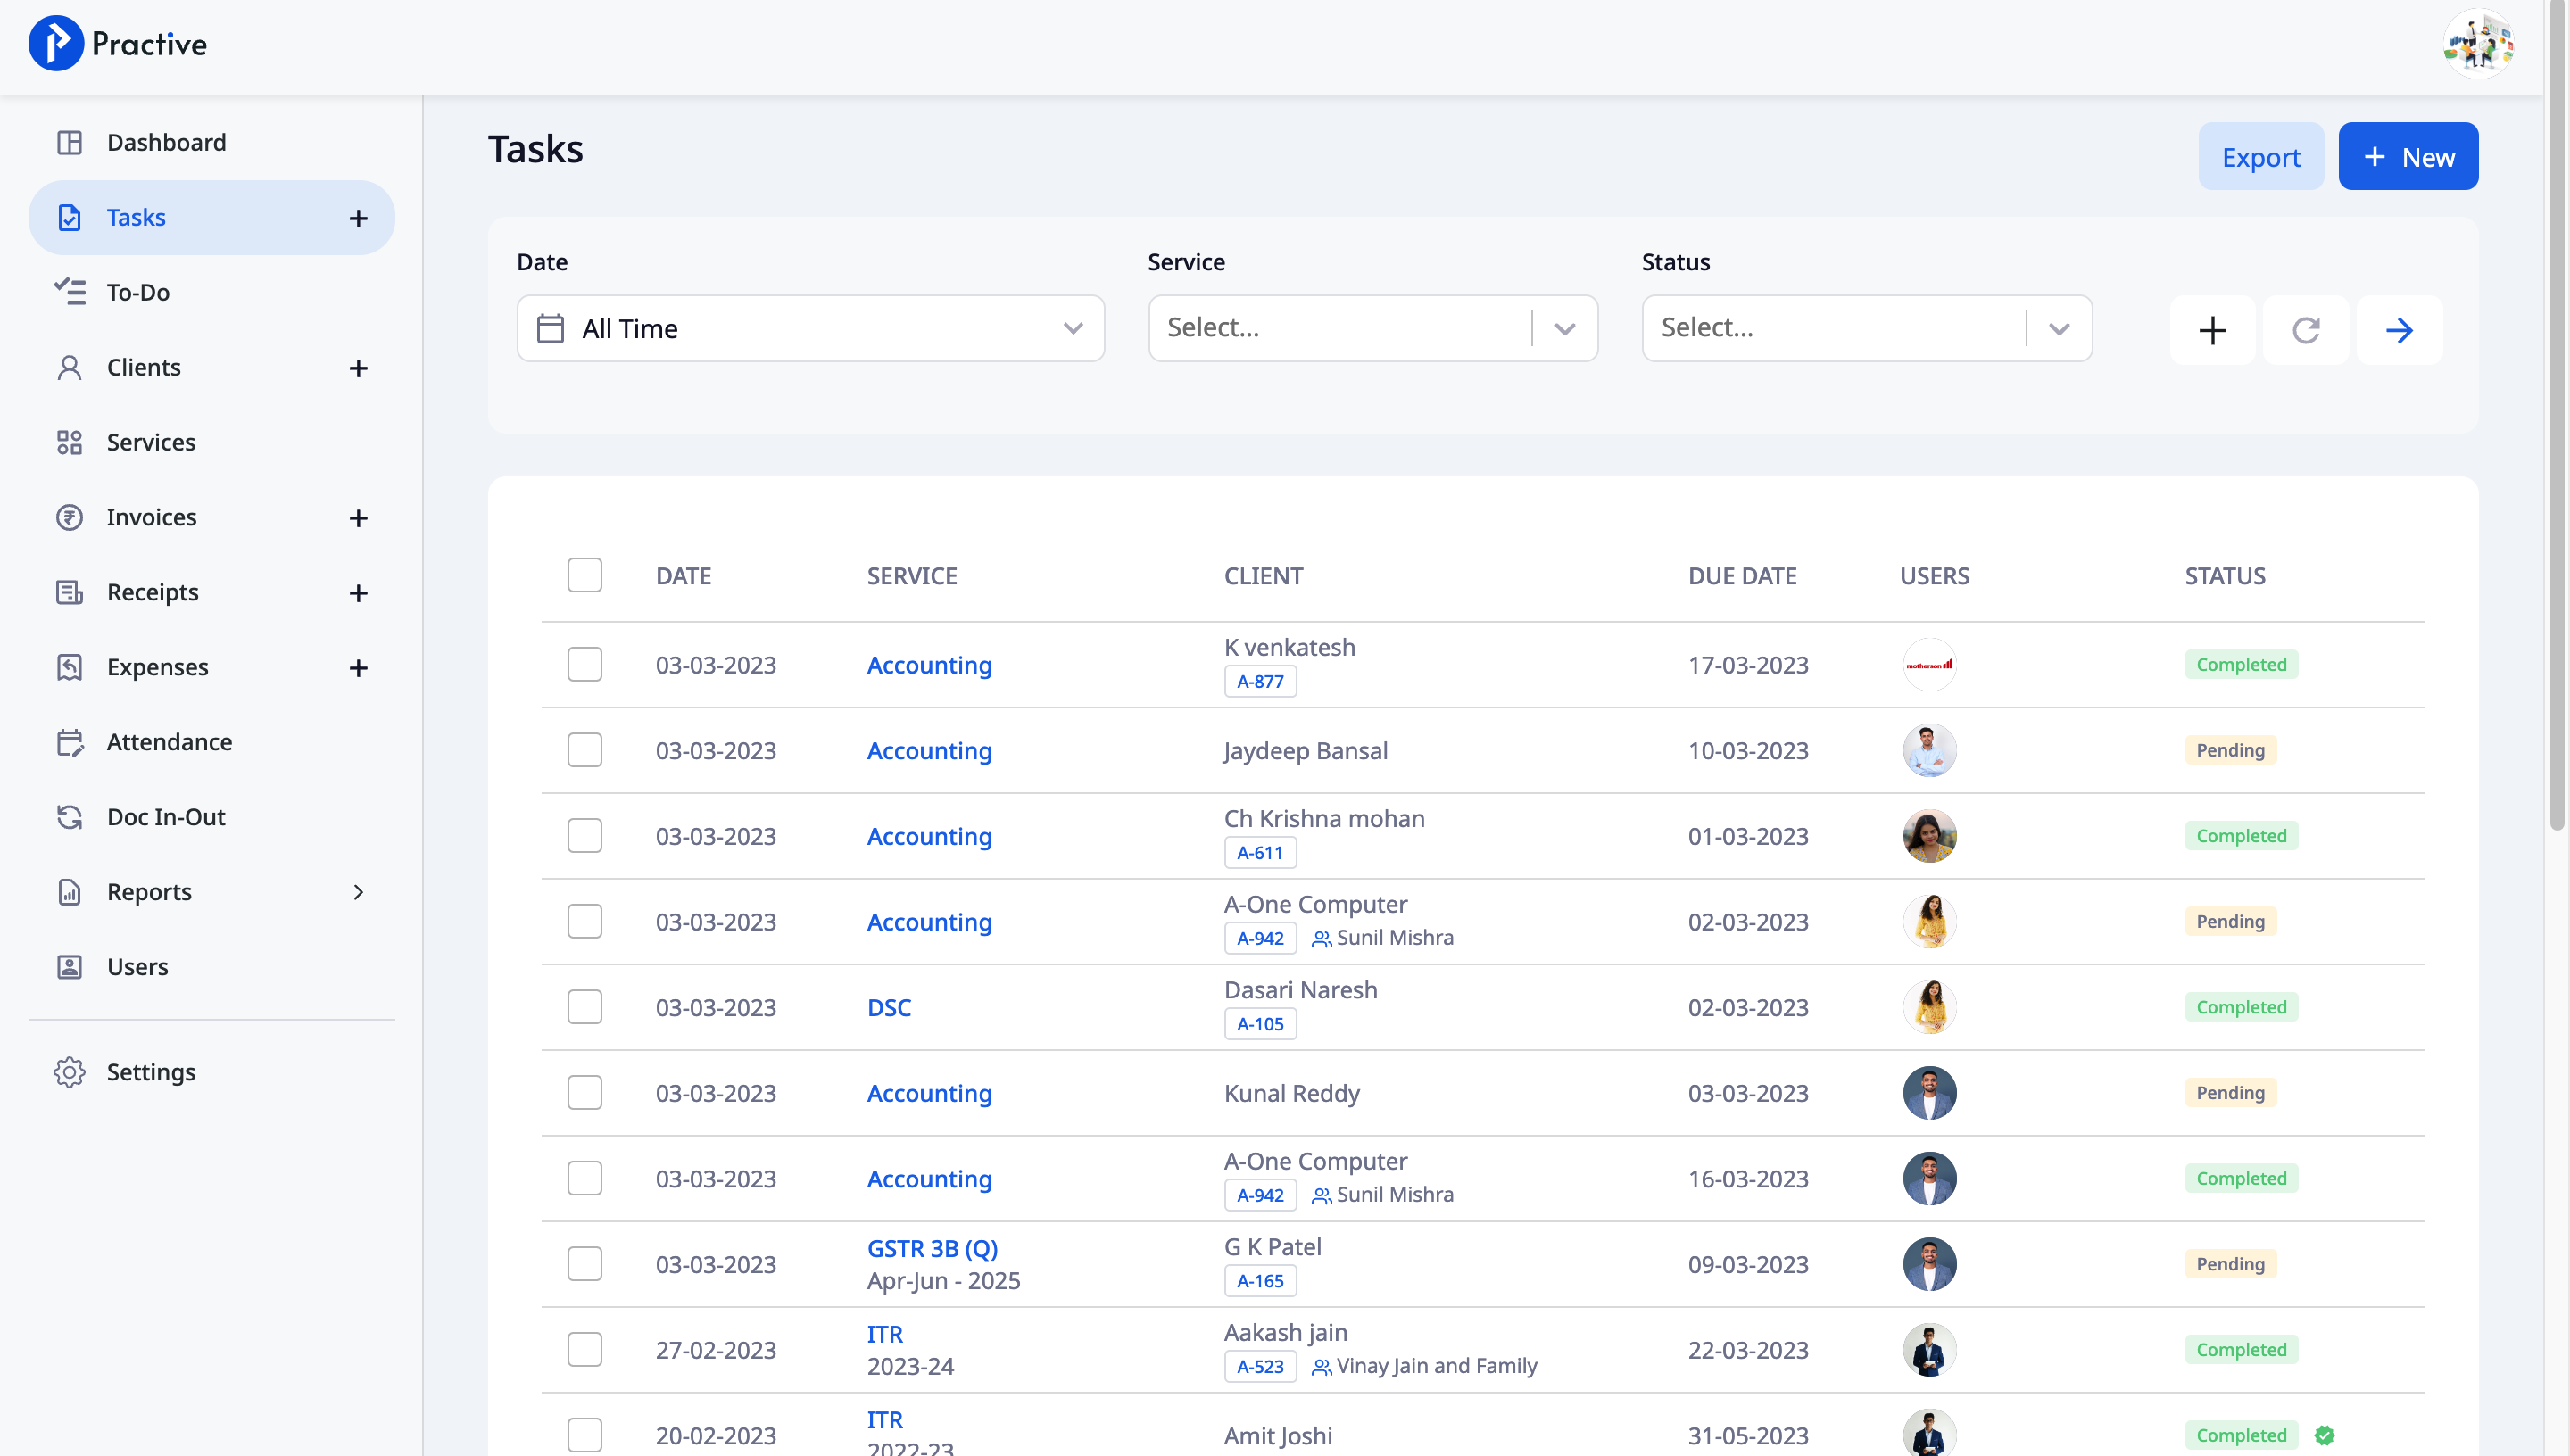Refresh the task list with reload icon

(x=2306, y=330)
